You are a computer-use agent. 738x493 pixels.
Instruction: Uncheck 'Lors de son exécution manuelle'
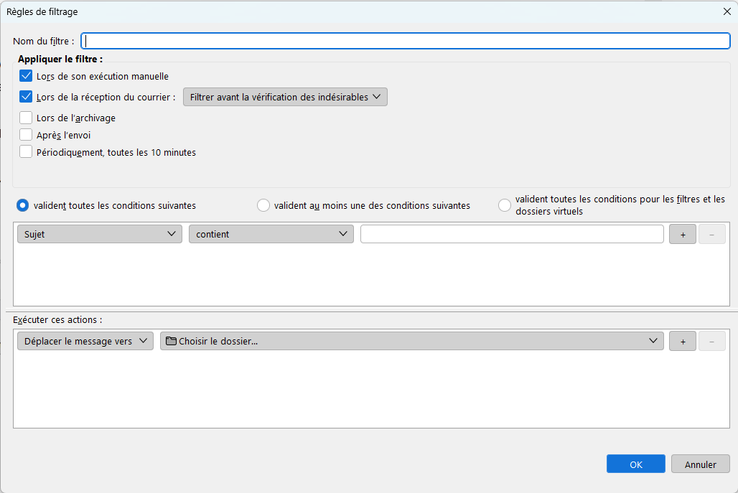coord(26,76)
